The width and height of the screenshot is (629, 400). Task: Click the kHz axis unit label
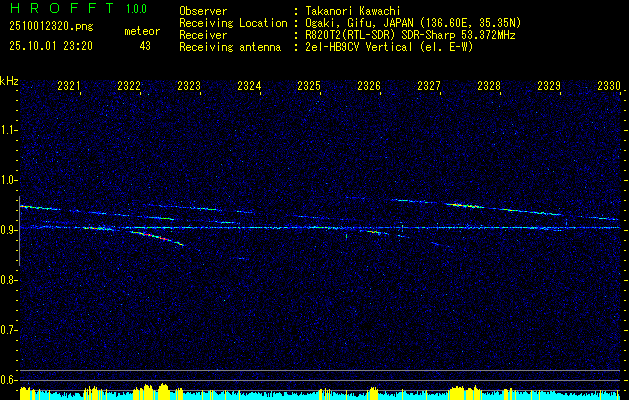point(9,81)
